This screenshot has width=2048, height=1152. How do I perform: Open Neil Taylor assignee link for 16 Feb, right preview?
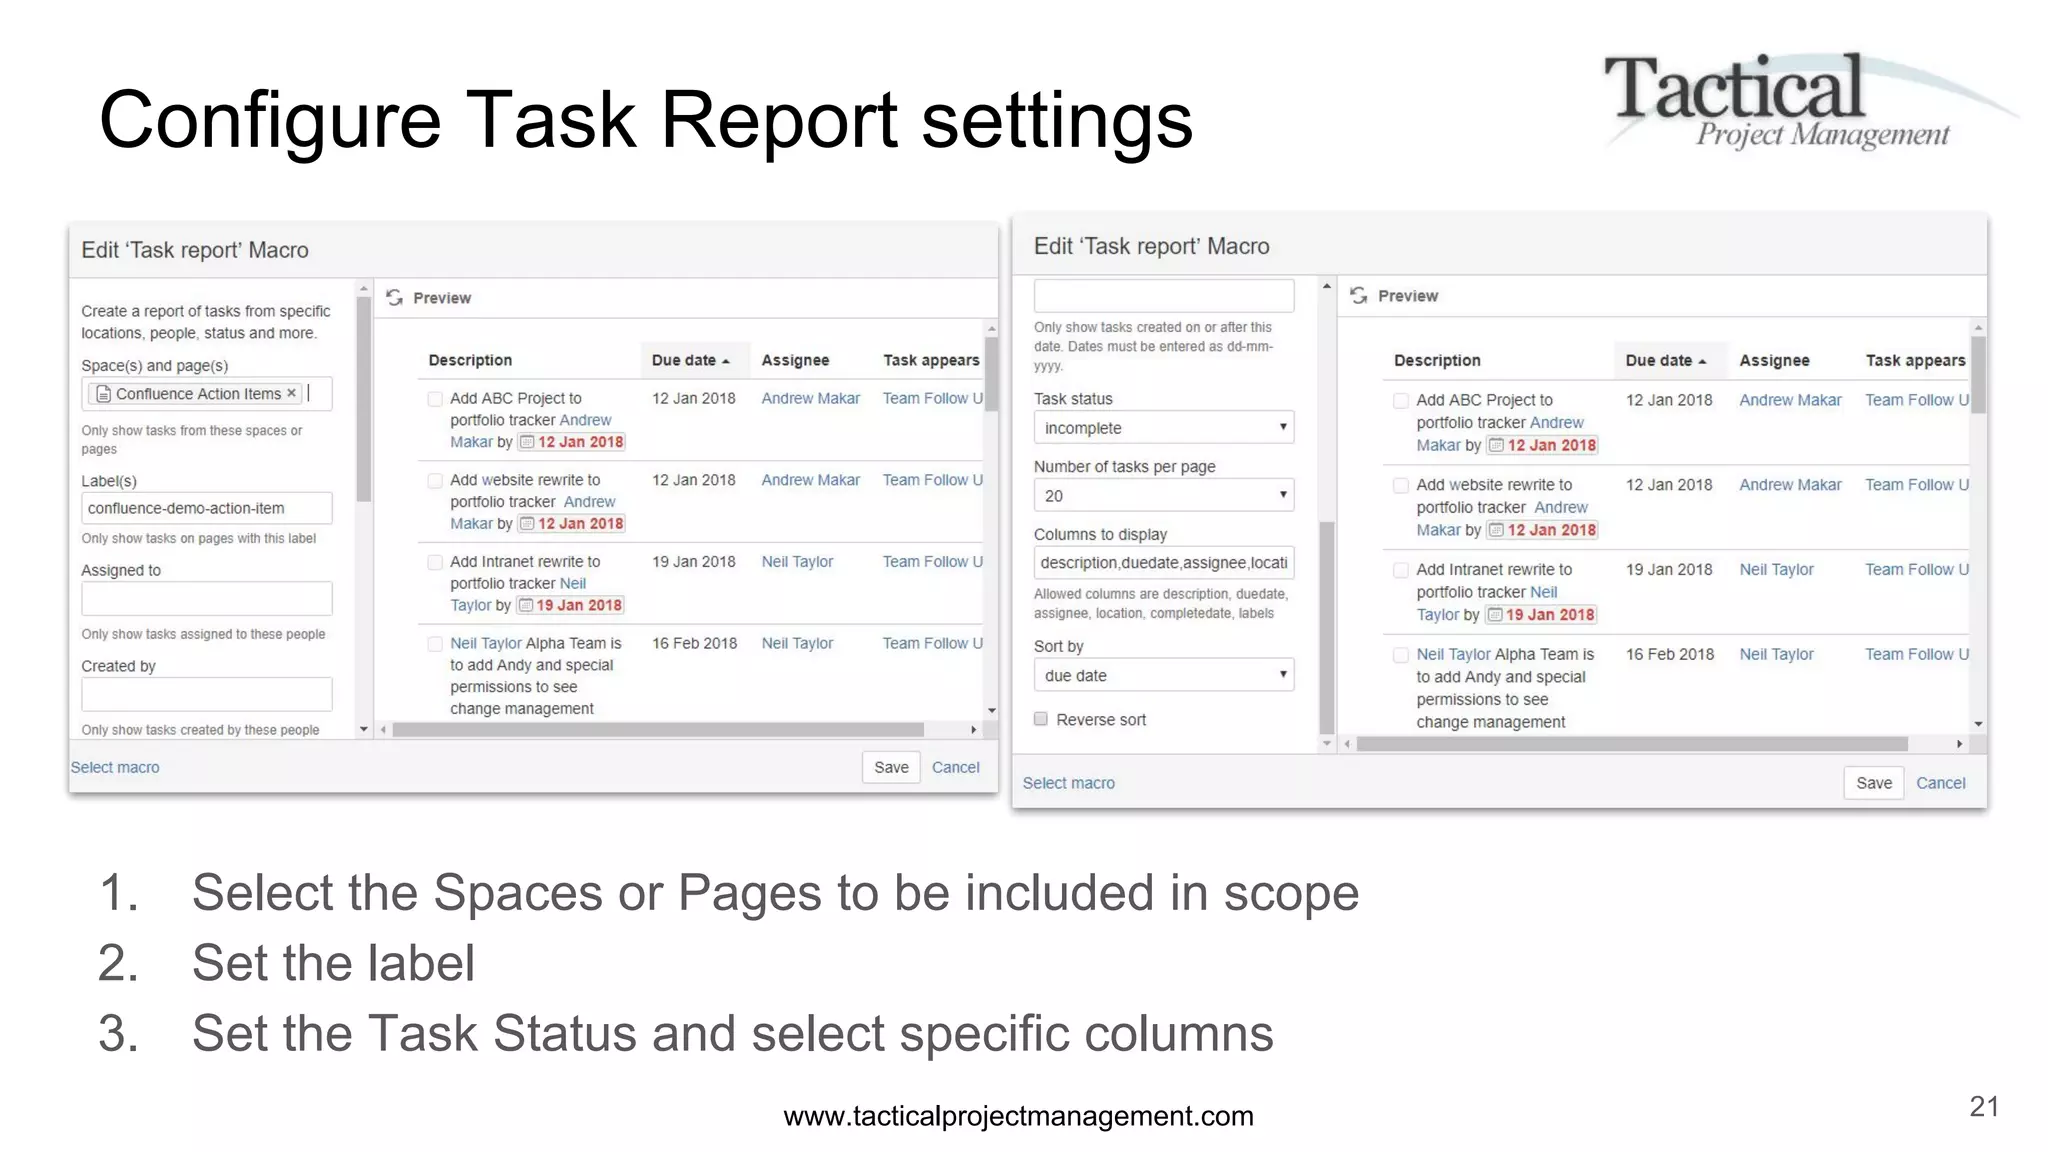tap(1776, 654)
